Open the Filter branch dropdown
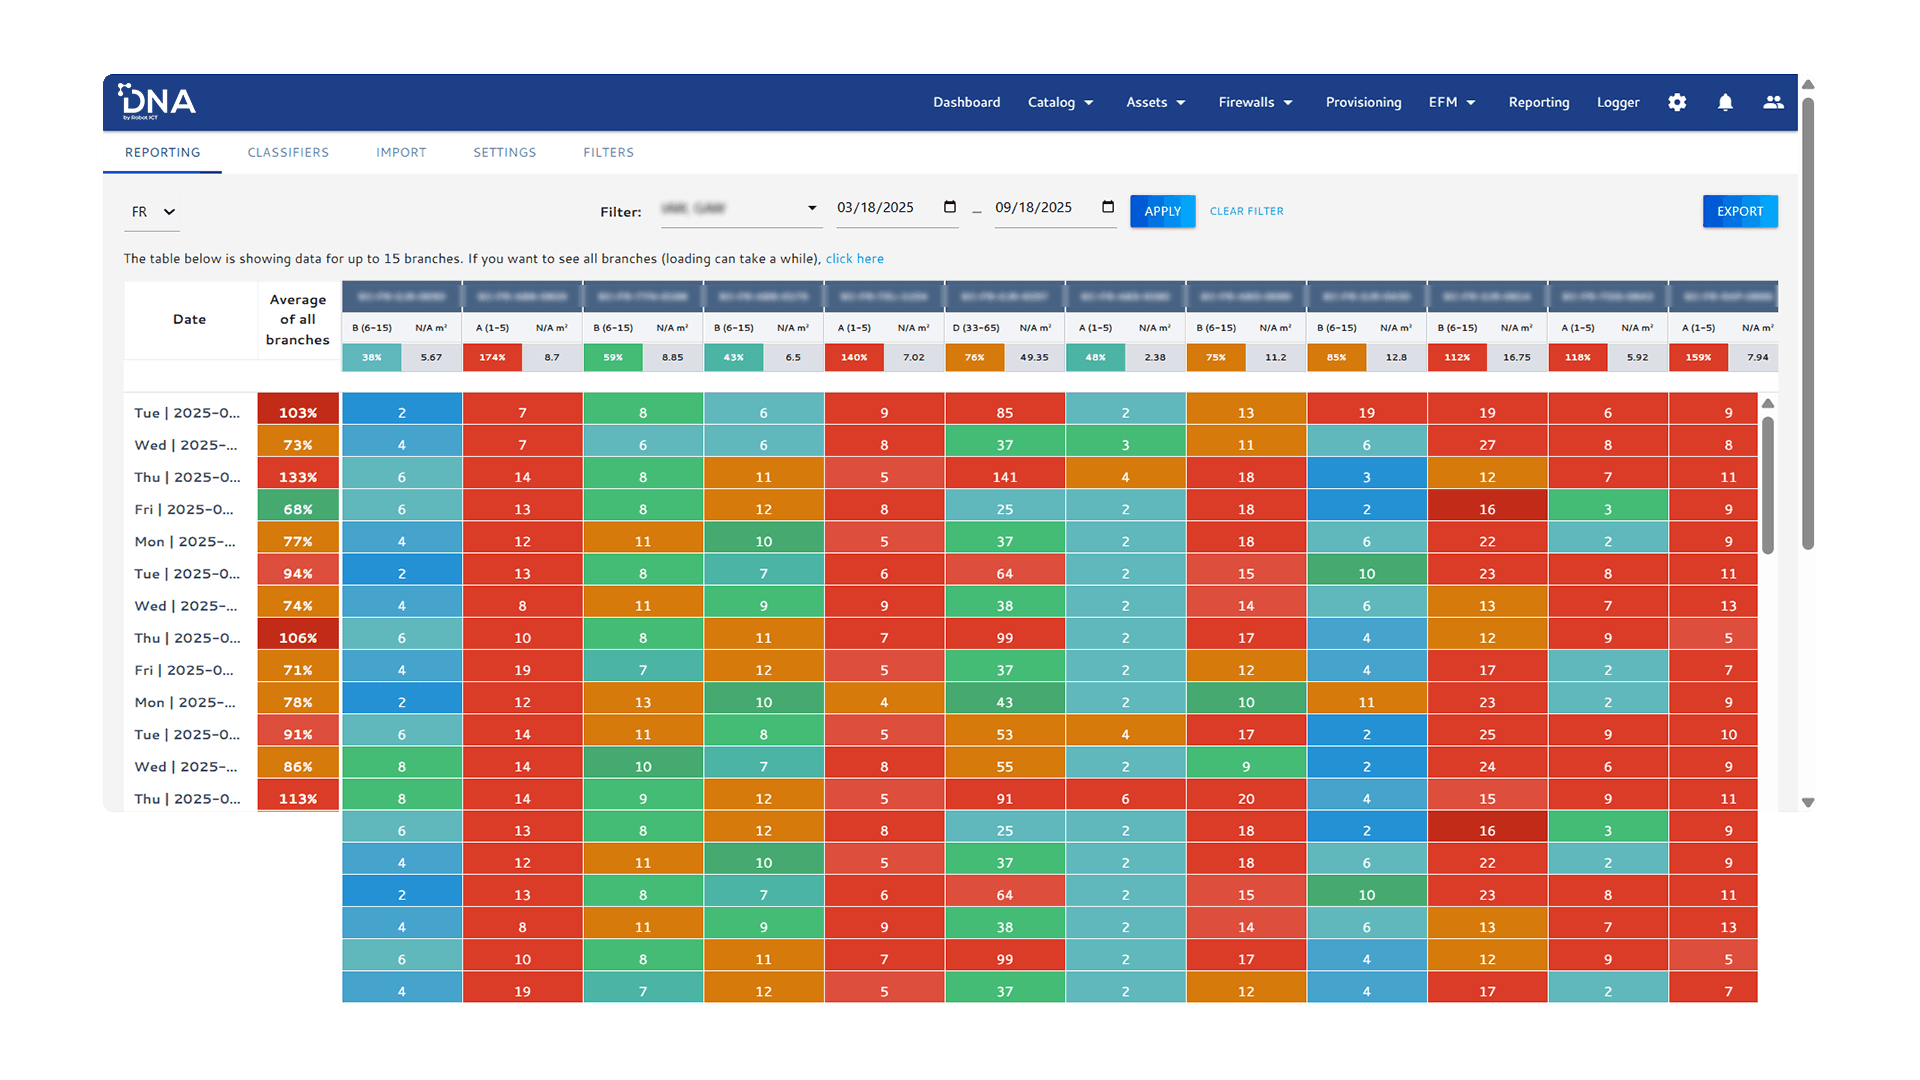Image resolution: width=1920 pixels, height=1080 pixels. click(x=740, y=209)
